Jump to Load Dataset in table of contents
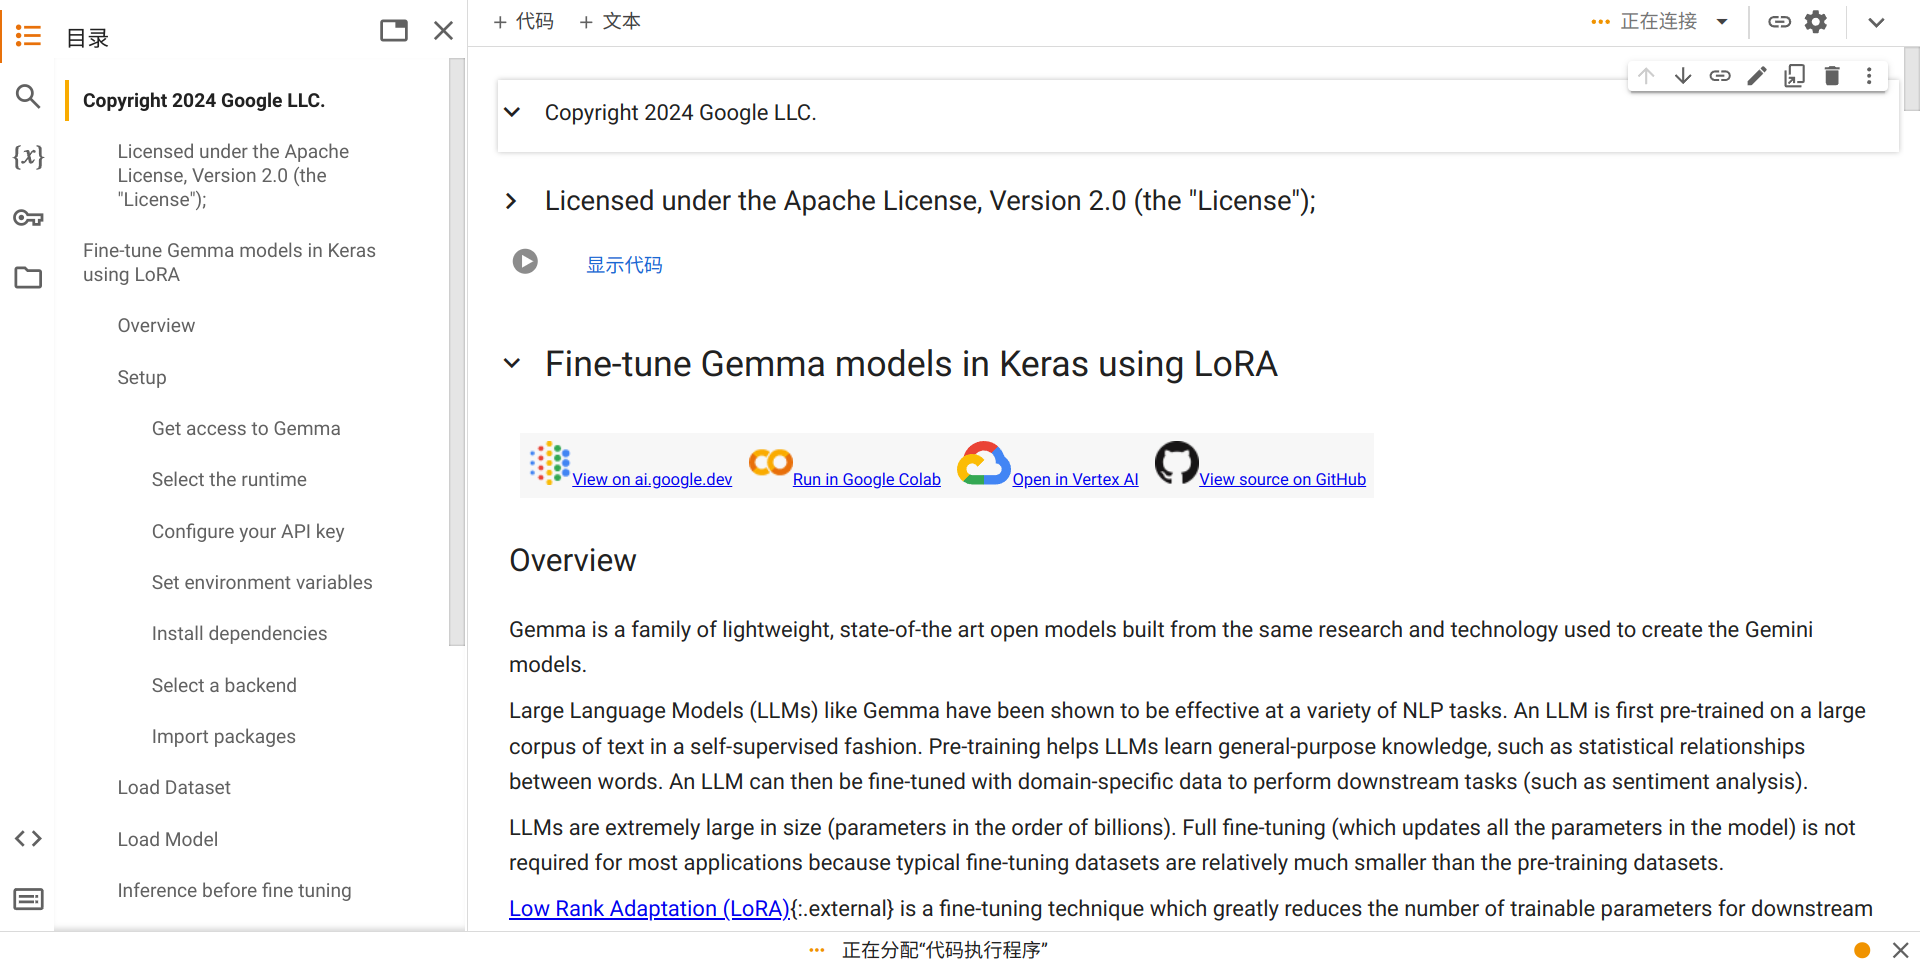This screenshot has width=1920, height=969. pyautogui.click(x=174, y=788)
